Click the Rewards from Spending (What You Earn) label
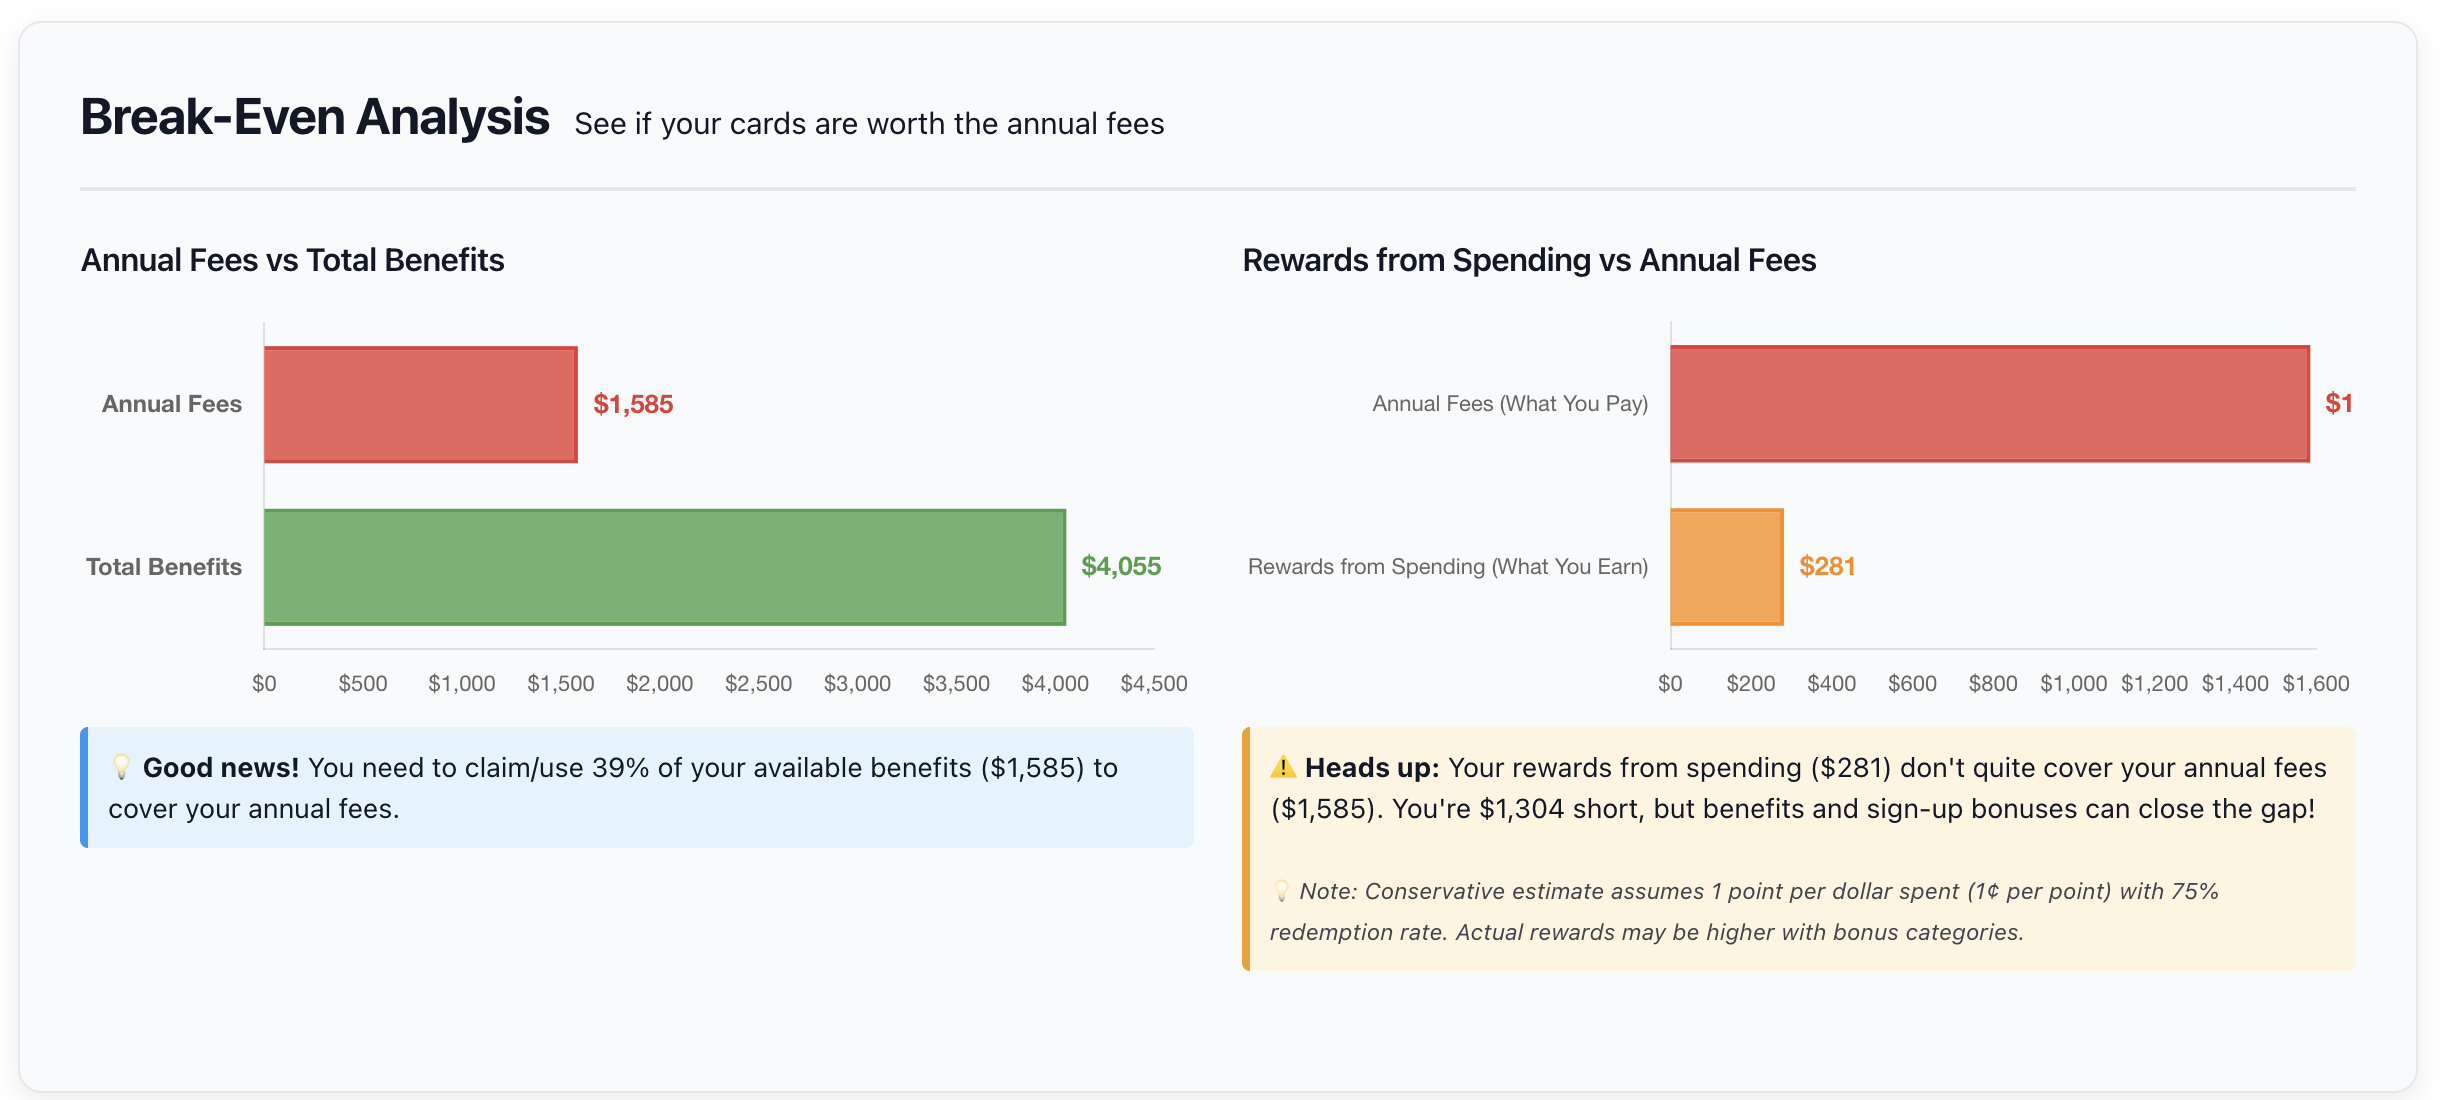The image size is (2446, 1100). click(x=1448, y=566)
